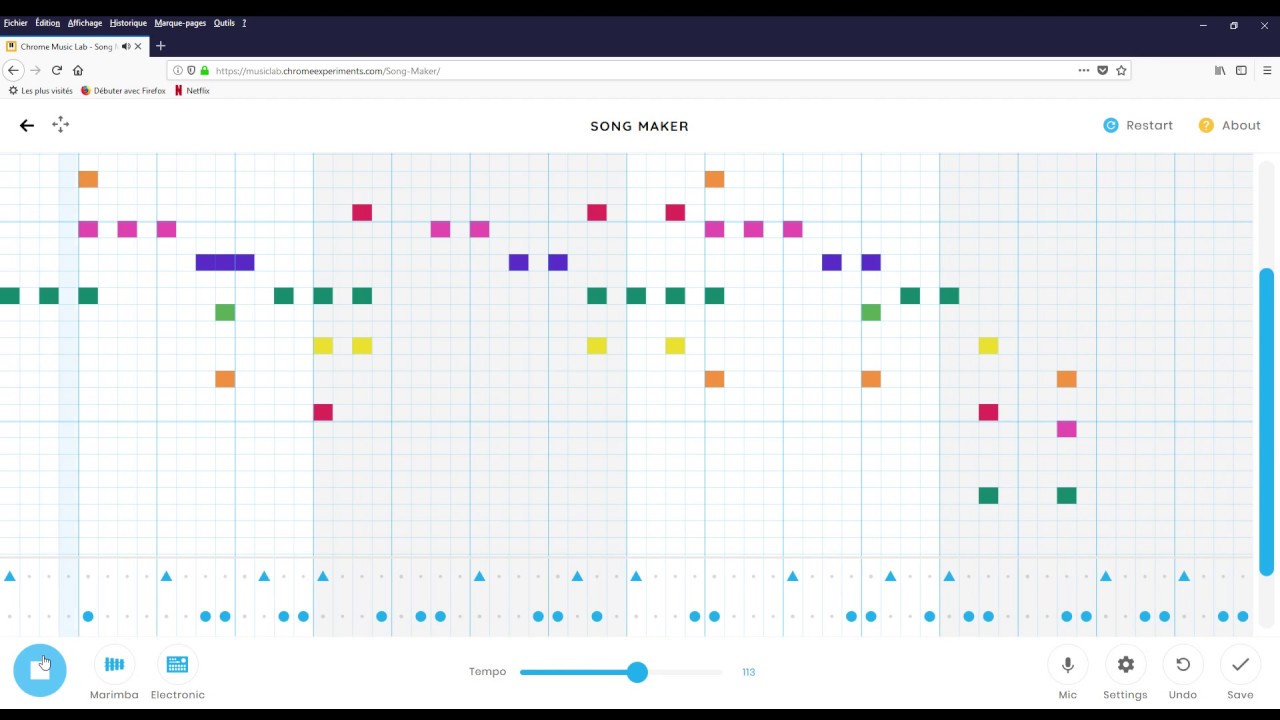Undo the last note change
Screen dimensions: 1280x720
pyautogui.click(x=1182, y=665)
